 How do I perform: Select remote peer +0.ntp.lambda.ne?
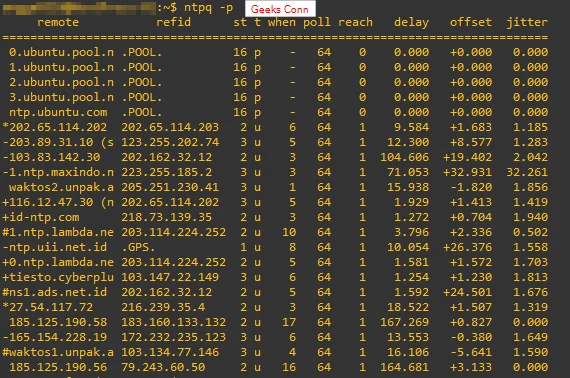point(58,262)
